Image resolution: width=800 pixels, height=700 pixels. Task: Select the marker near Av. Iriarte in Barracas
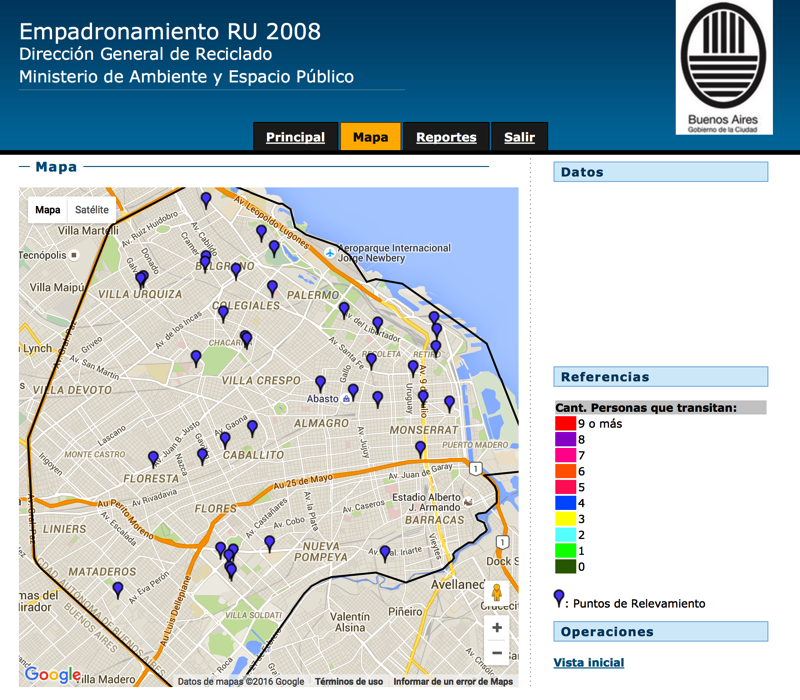(x=385, y=552)
